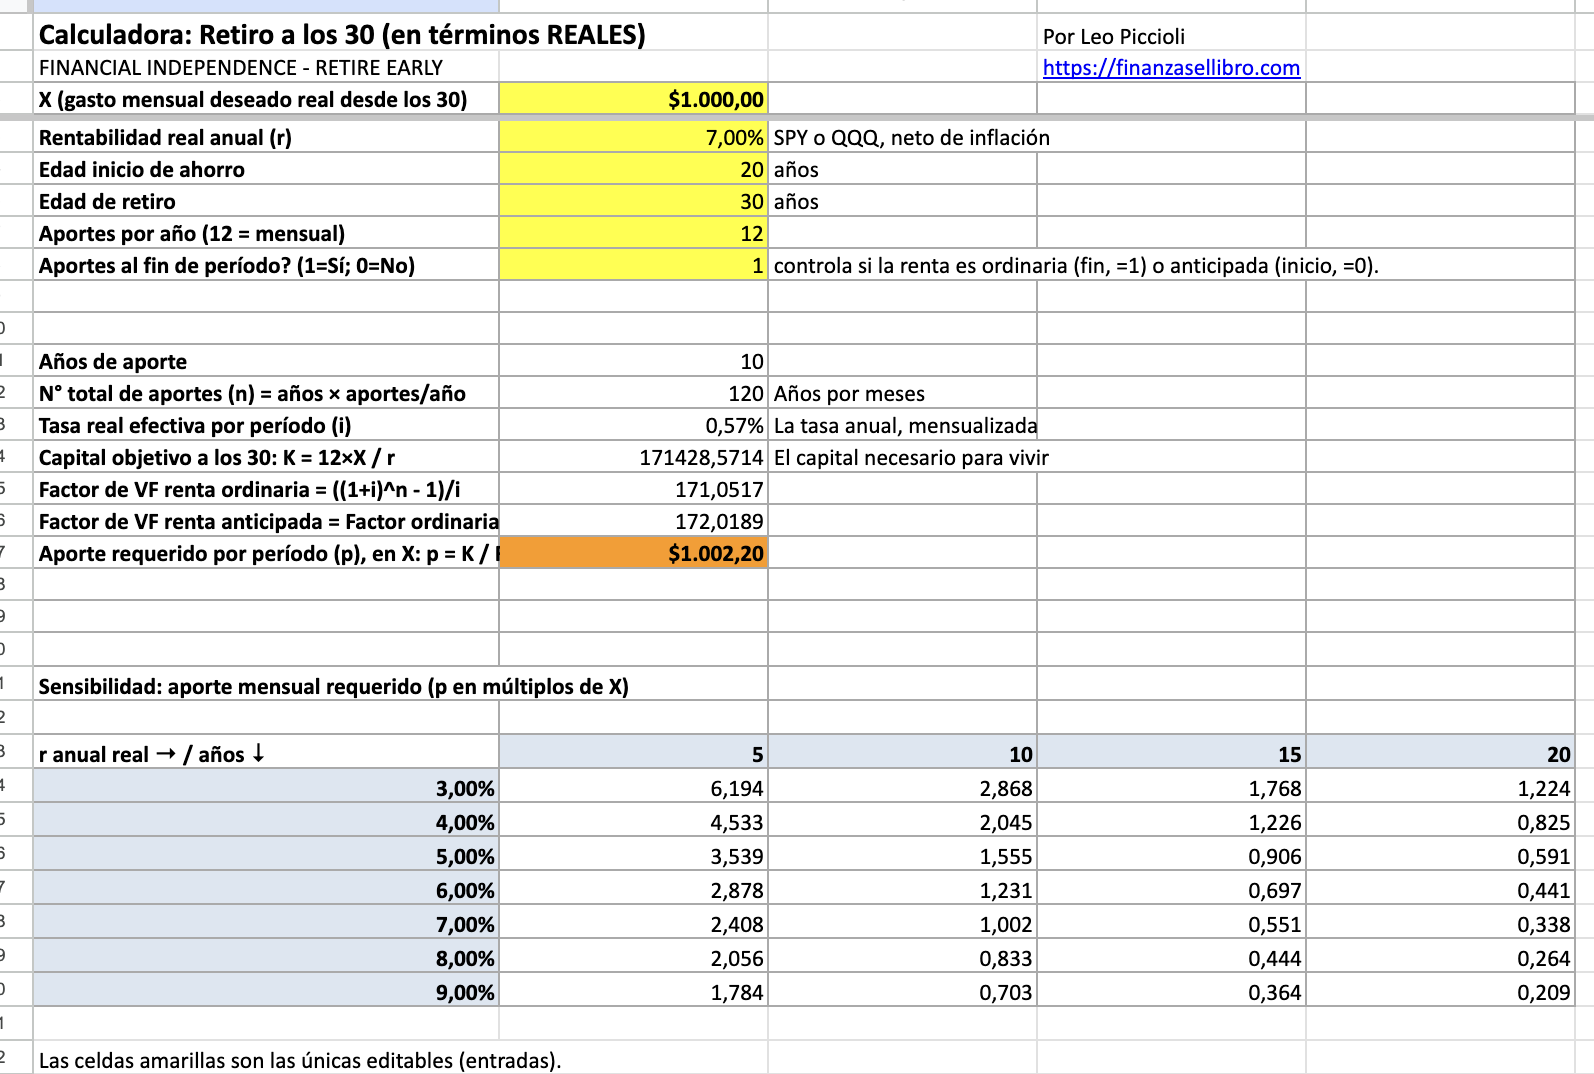
Task: Select the effective rate value 0,57%
Action: tap(633, 425)
